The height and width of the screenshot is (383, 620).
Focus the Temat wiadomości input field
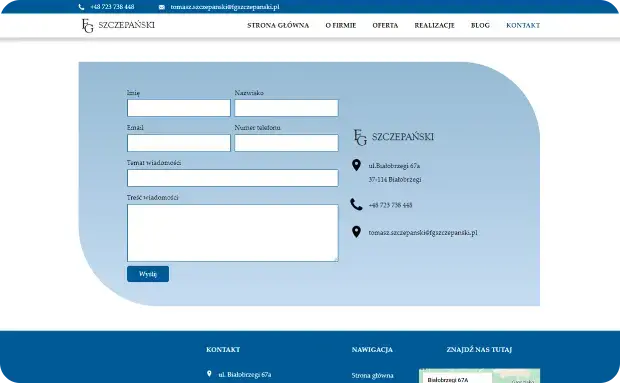pyautogui.click(x=232, y=178)
